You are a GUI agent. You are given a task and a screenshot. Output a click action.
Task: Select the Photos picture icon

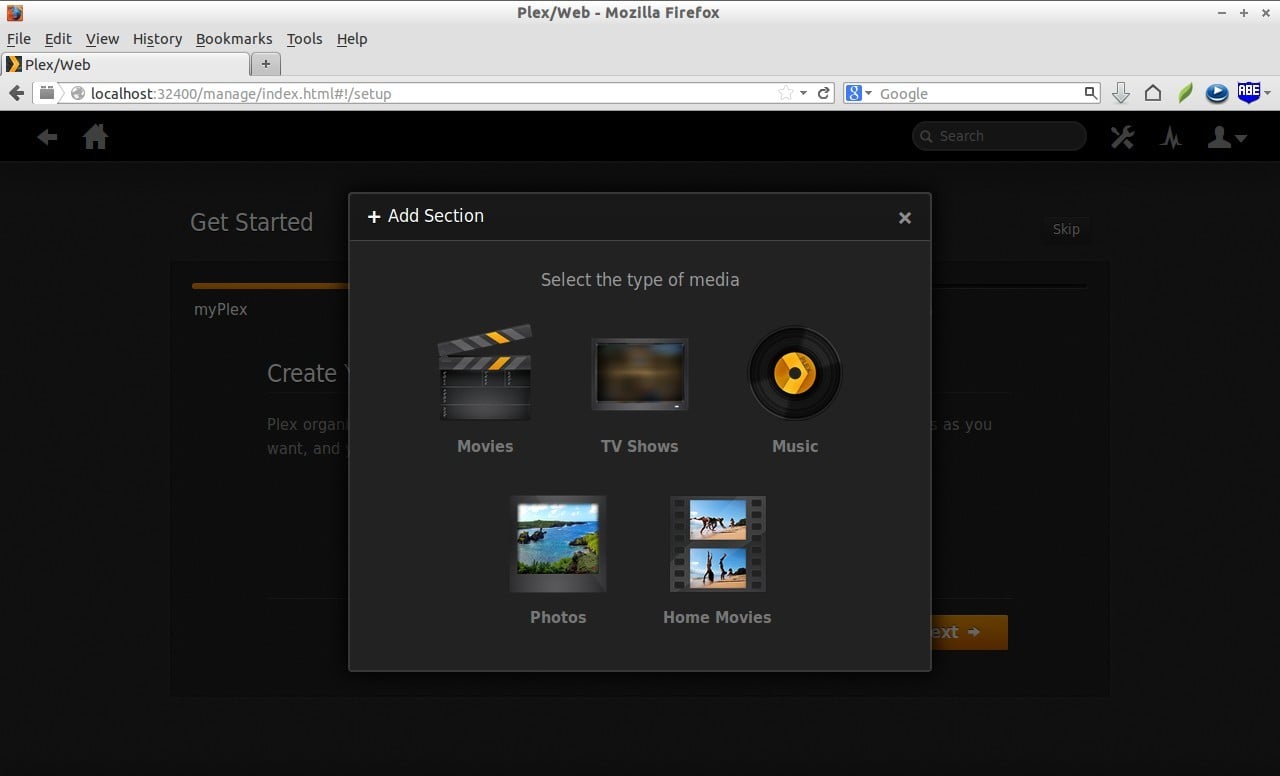click(558, 544)
